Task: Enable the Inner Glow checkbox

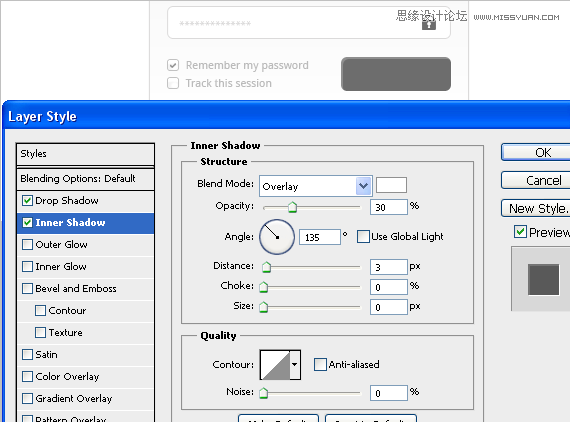Action: click(x=27, y=266)
